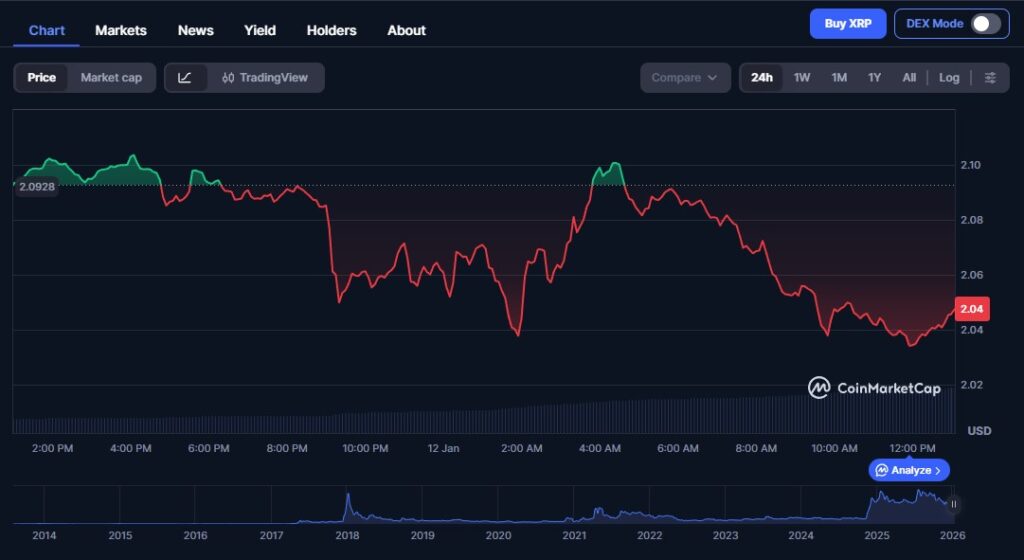The height and width of the screenshot is (560, 1024).
Task: Click the Buy XRP button
Action: pos(848,23)
